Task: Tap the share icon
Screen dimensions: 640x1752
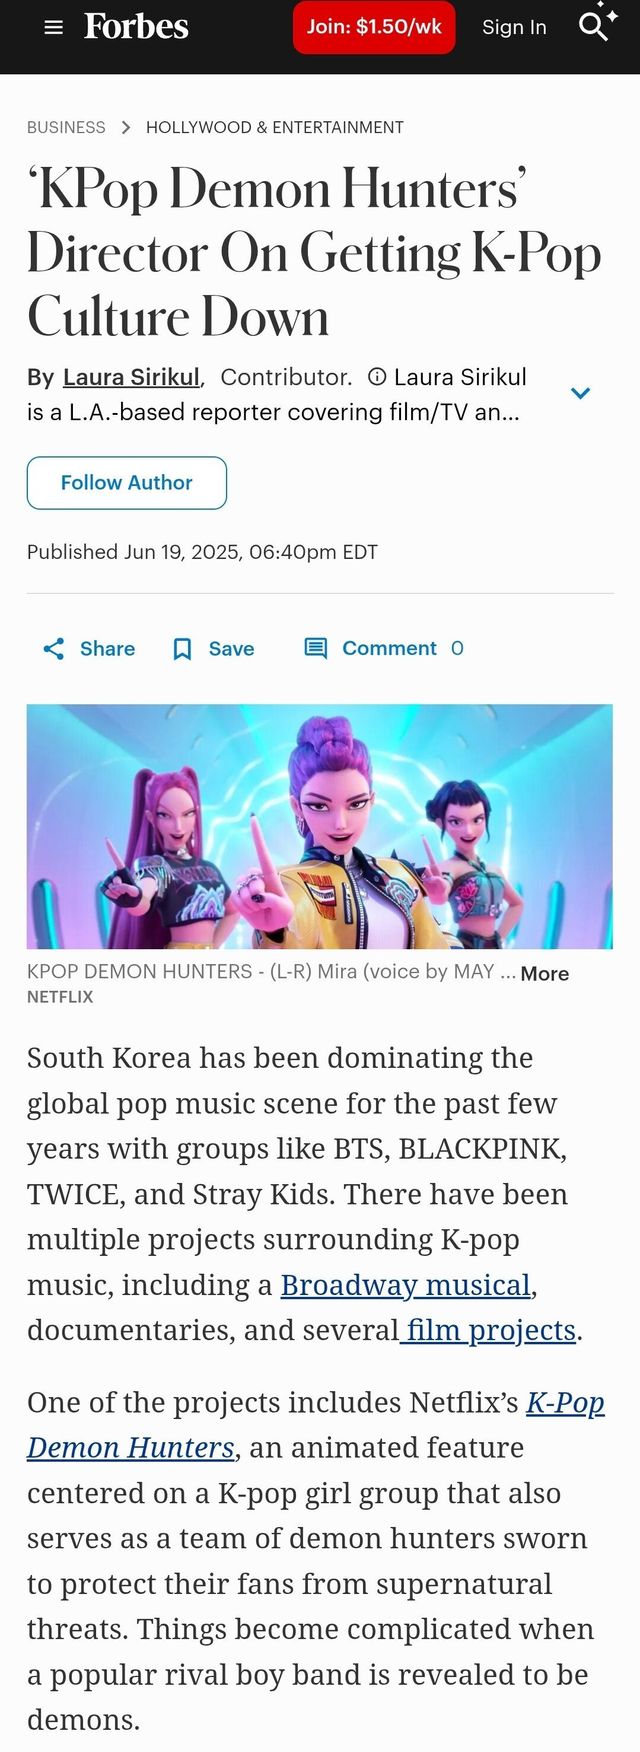Action: point(54,649)
